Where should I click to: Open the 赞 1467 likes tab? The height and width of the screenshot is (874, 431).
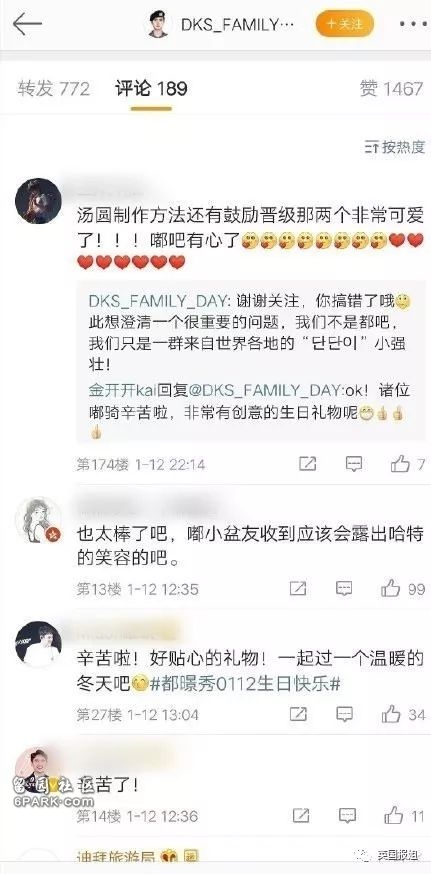tap(391, 89)
